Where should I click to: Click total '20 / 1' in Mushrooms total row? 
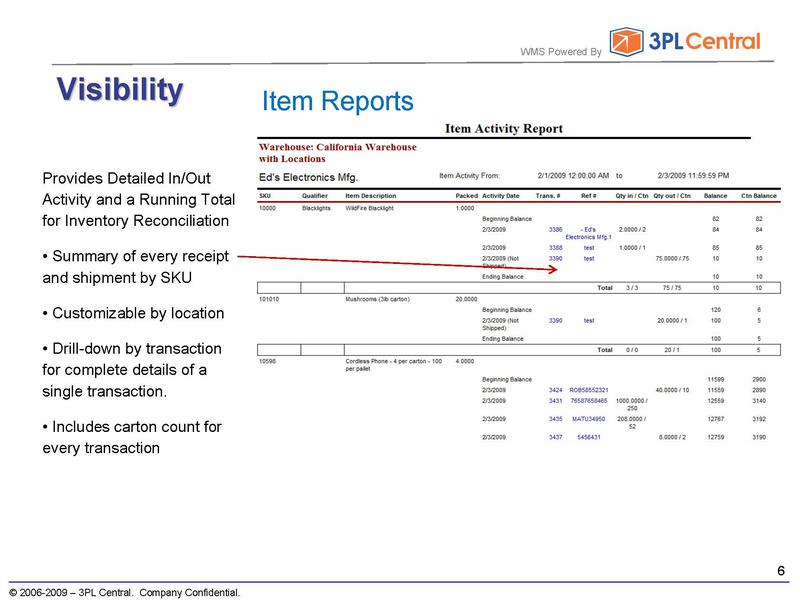click(x=671, y=350)
